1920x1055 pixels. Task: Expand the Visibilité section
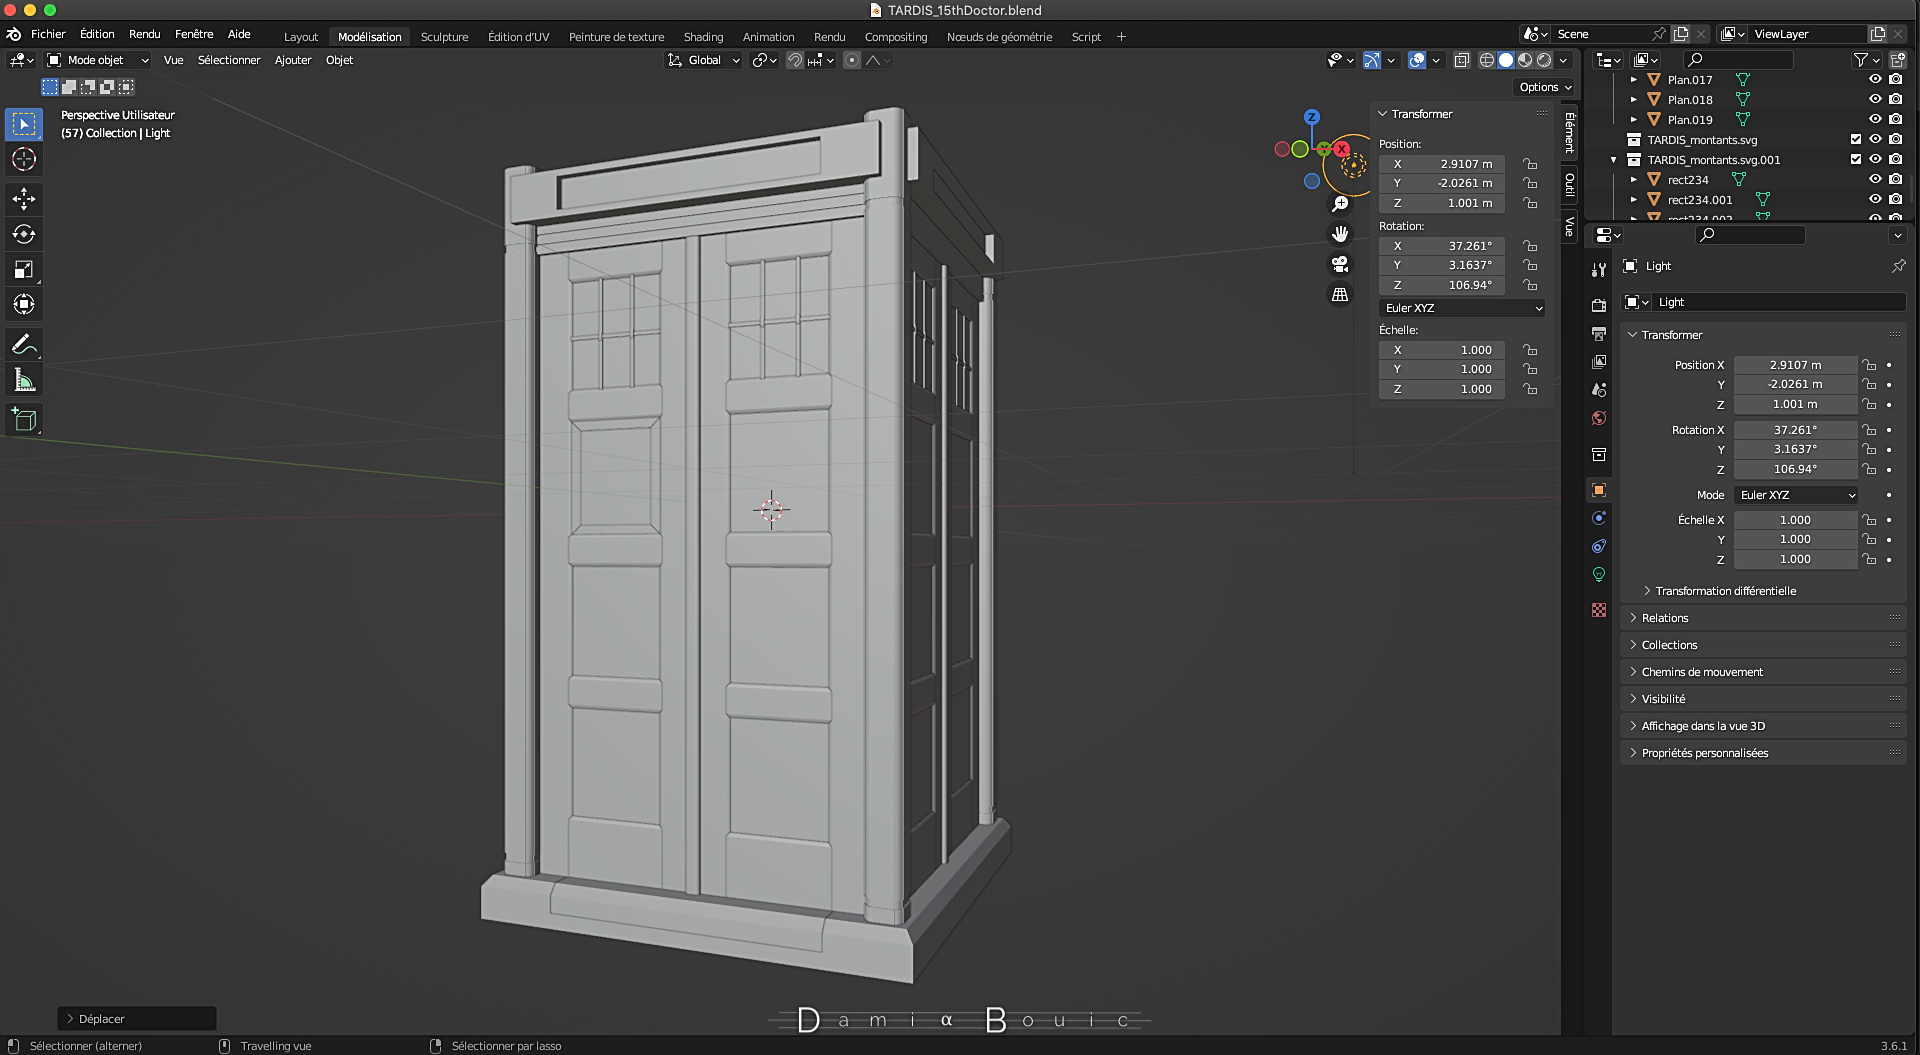coord(1663,699)
